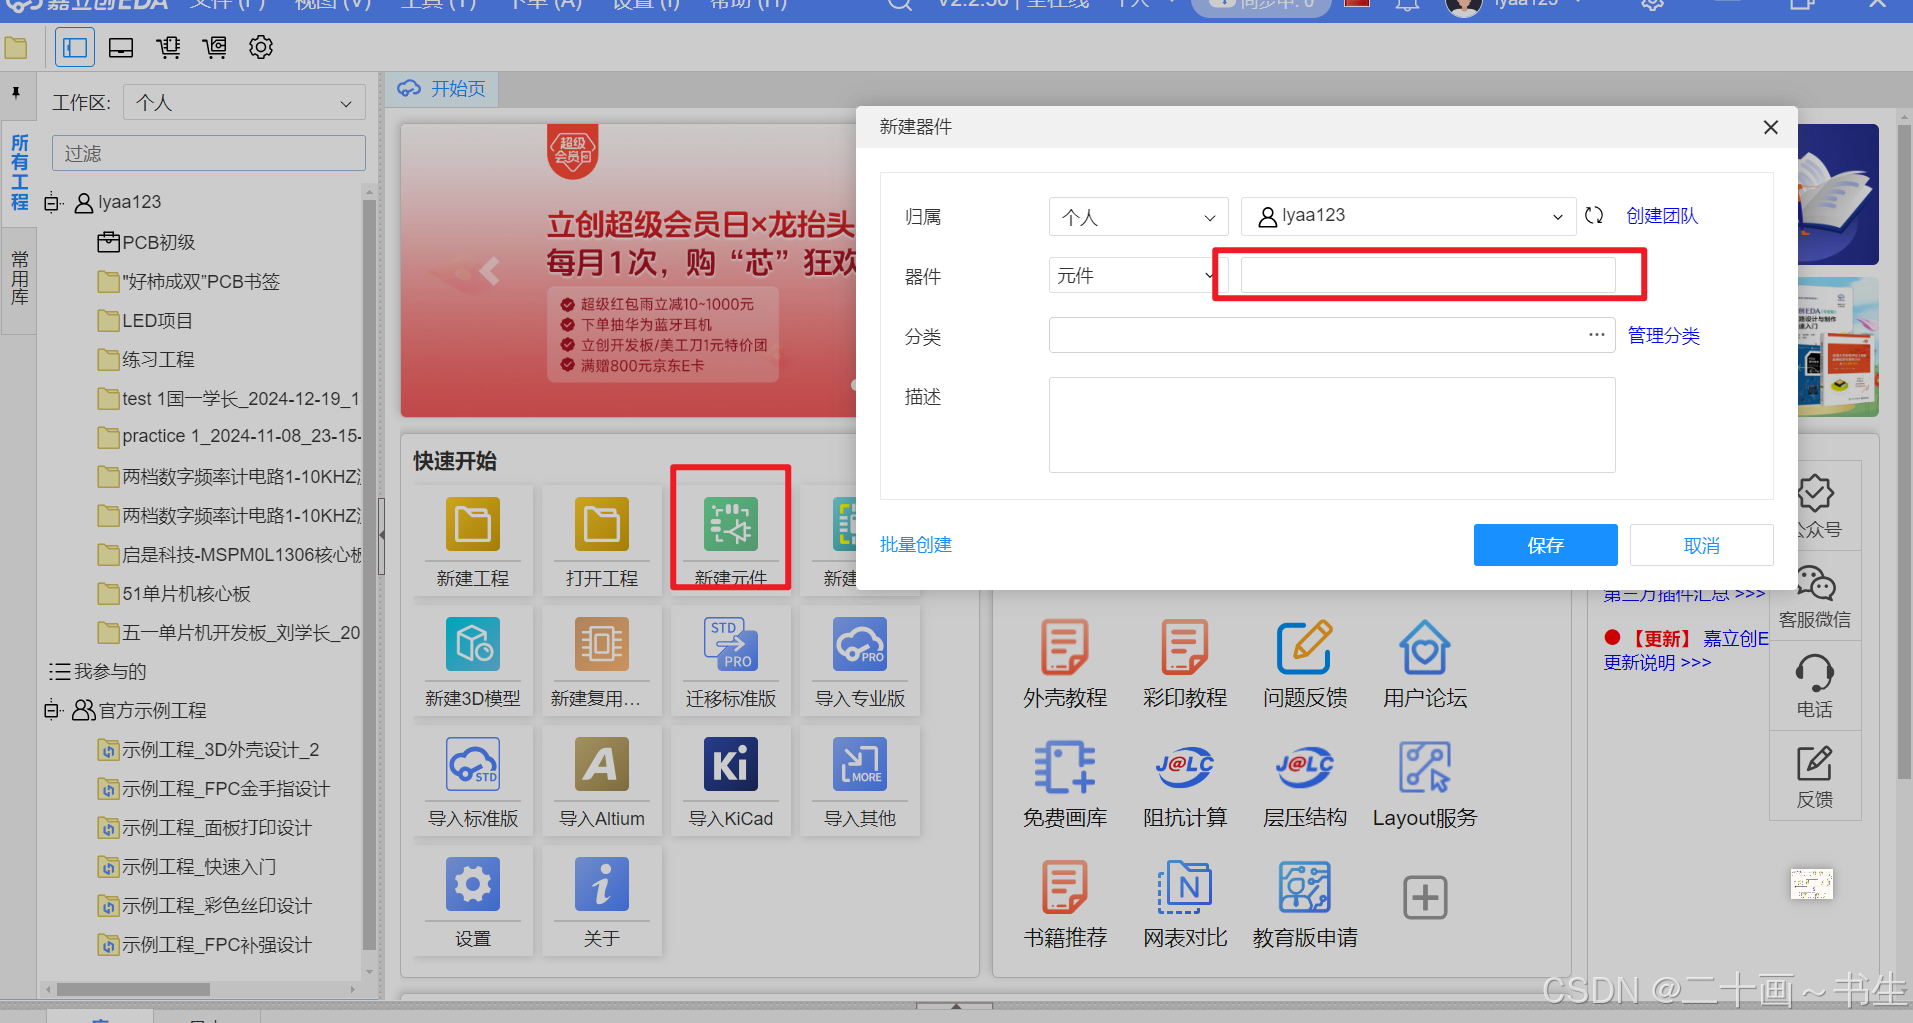
Task: Click the 新建工程 quick start icon
Action: coord(473,524)
